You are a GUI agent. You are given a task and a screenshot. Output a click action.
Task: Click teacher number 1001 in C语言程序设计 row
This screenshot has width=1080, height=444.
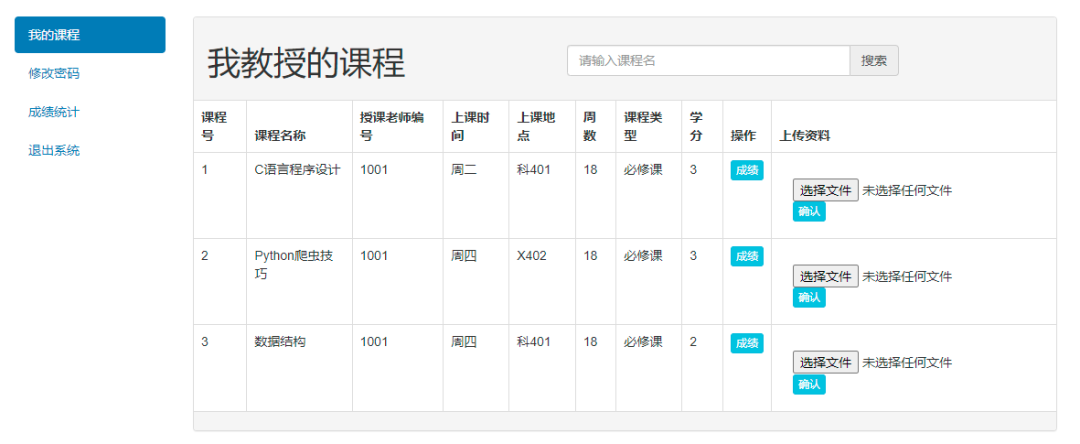(374, 170)
